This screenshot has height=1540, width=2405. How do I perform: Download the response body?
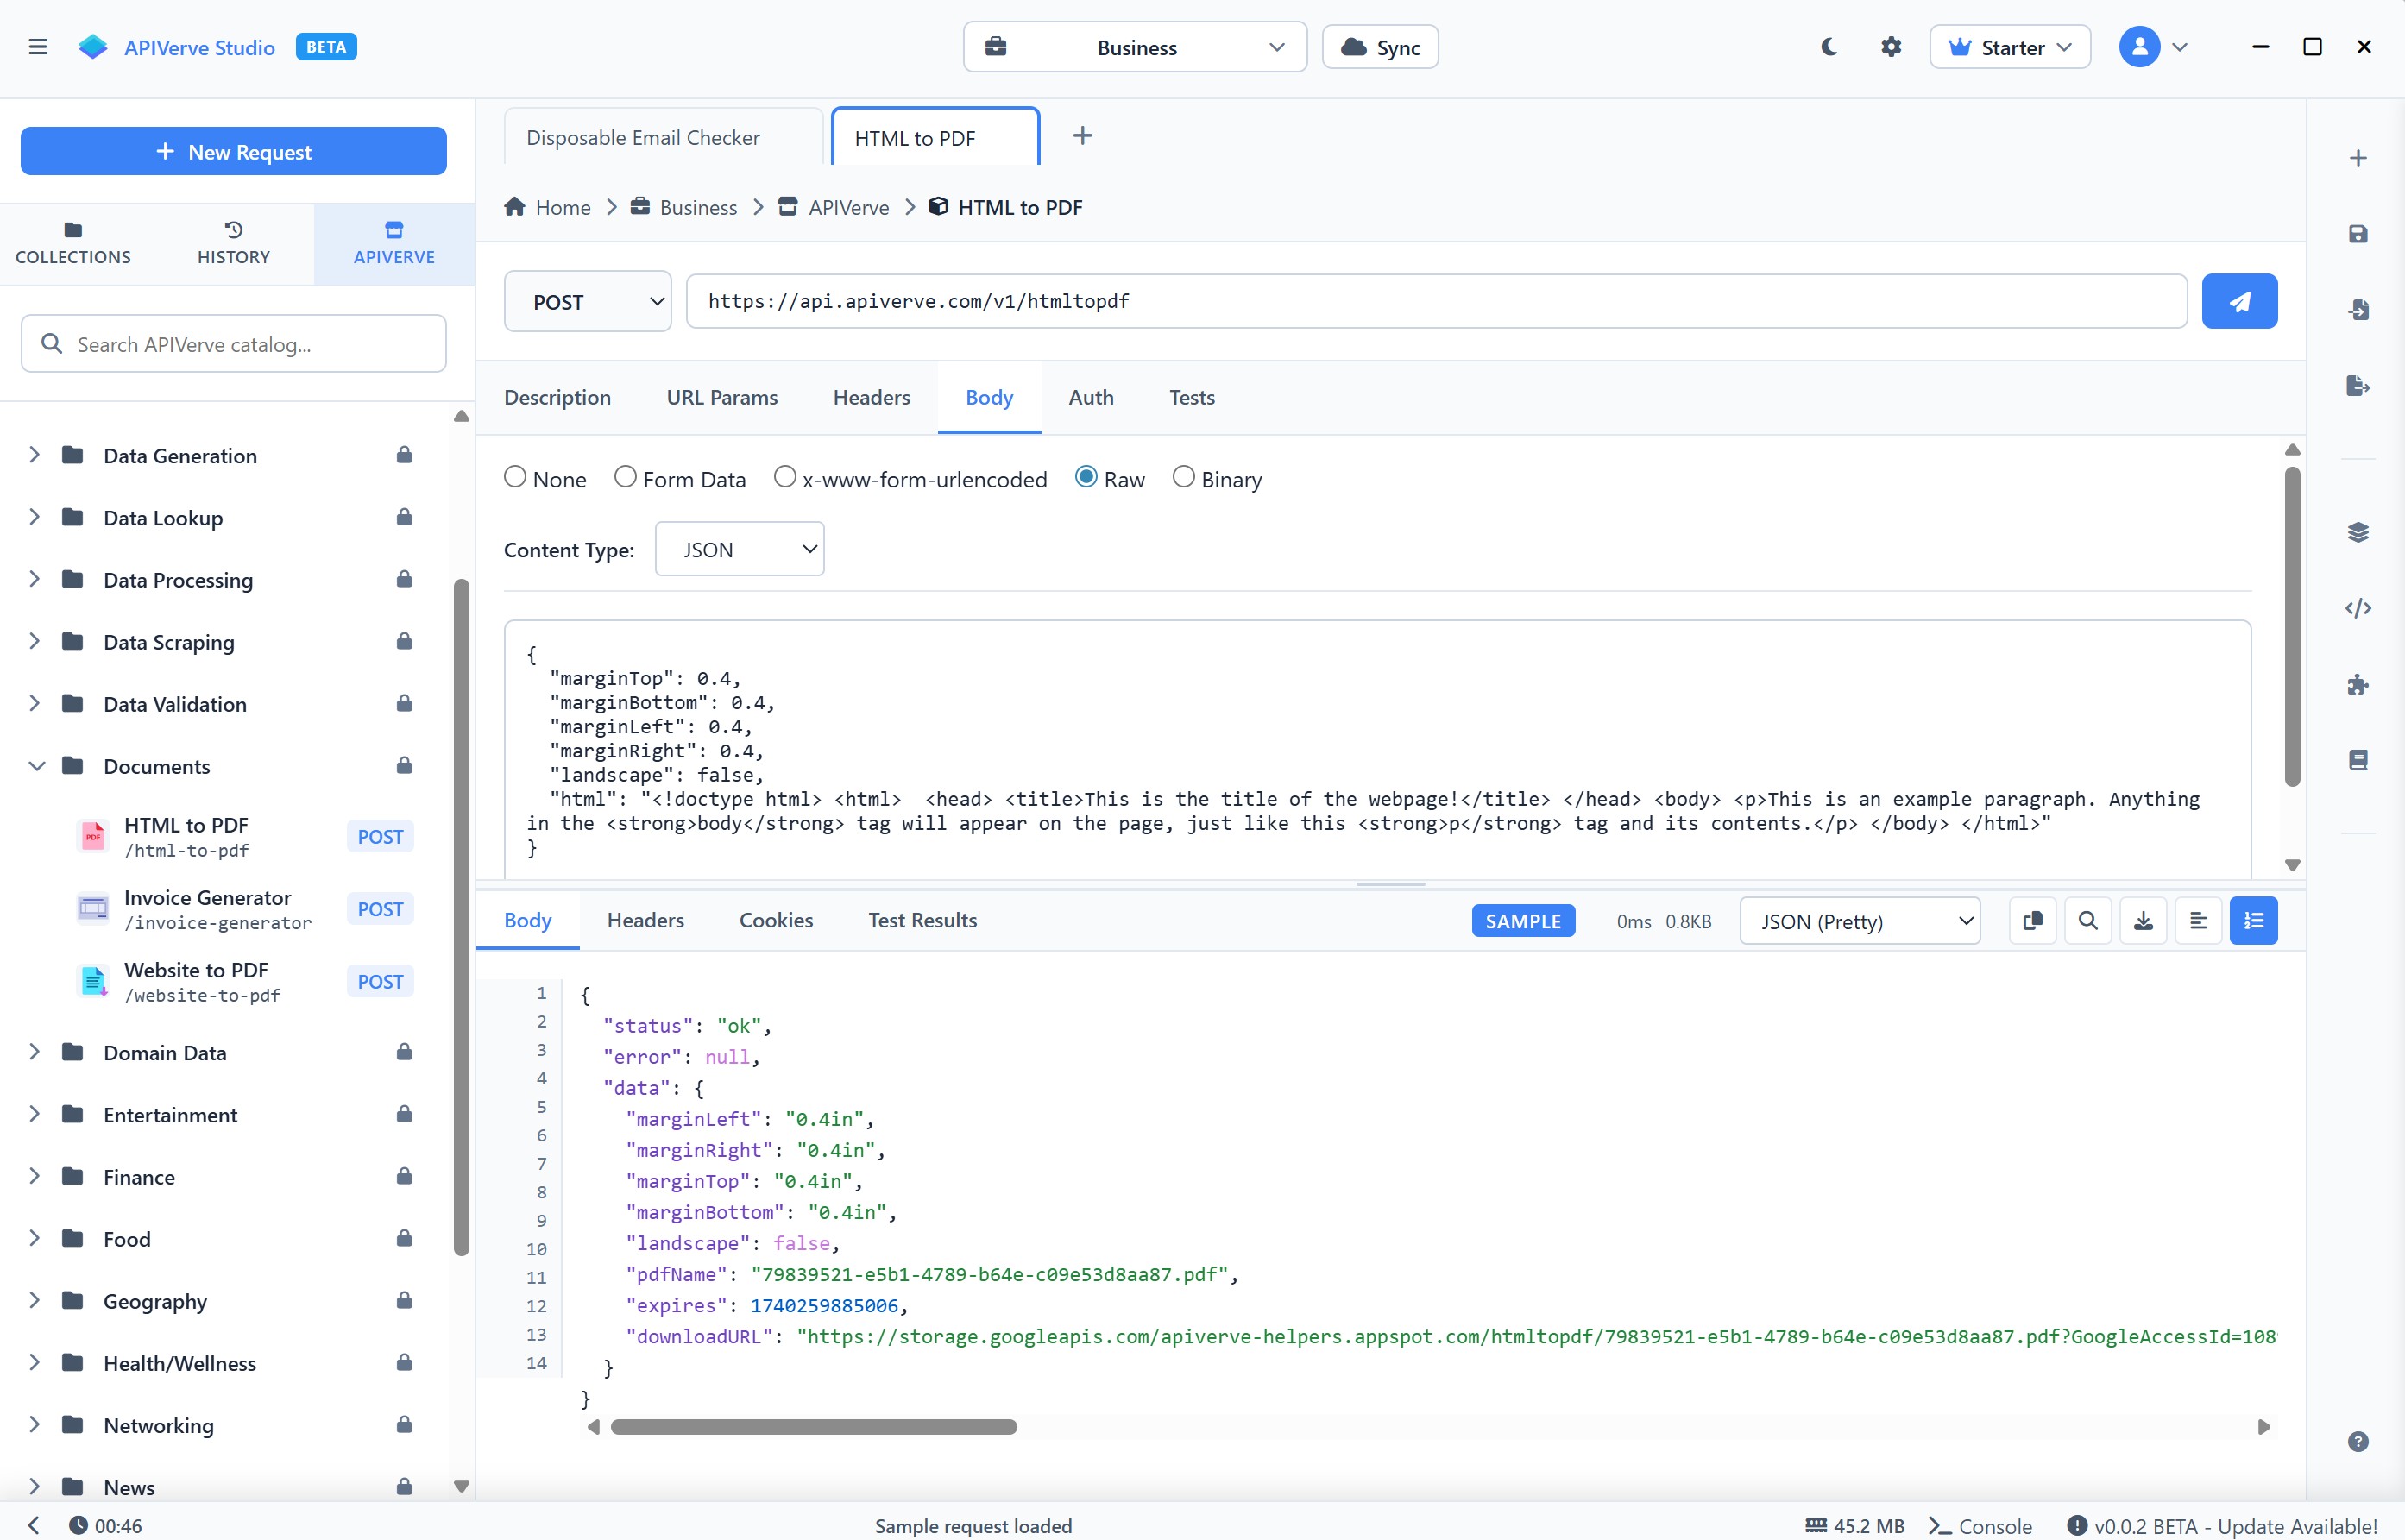click(x=2143, y=921)
